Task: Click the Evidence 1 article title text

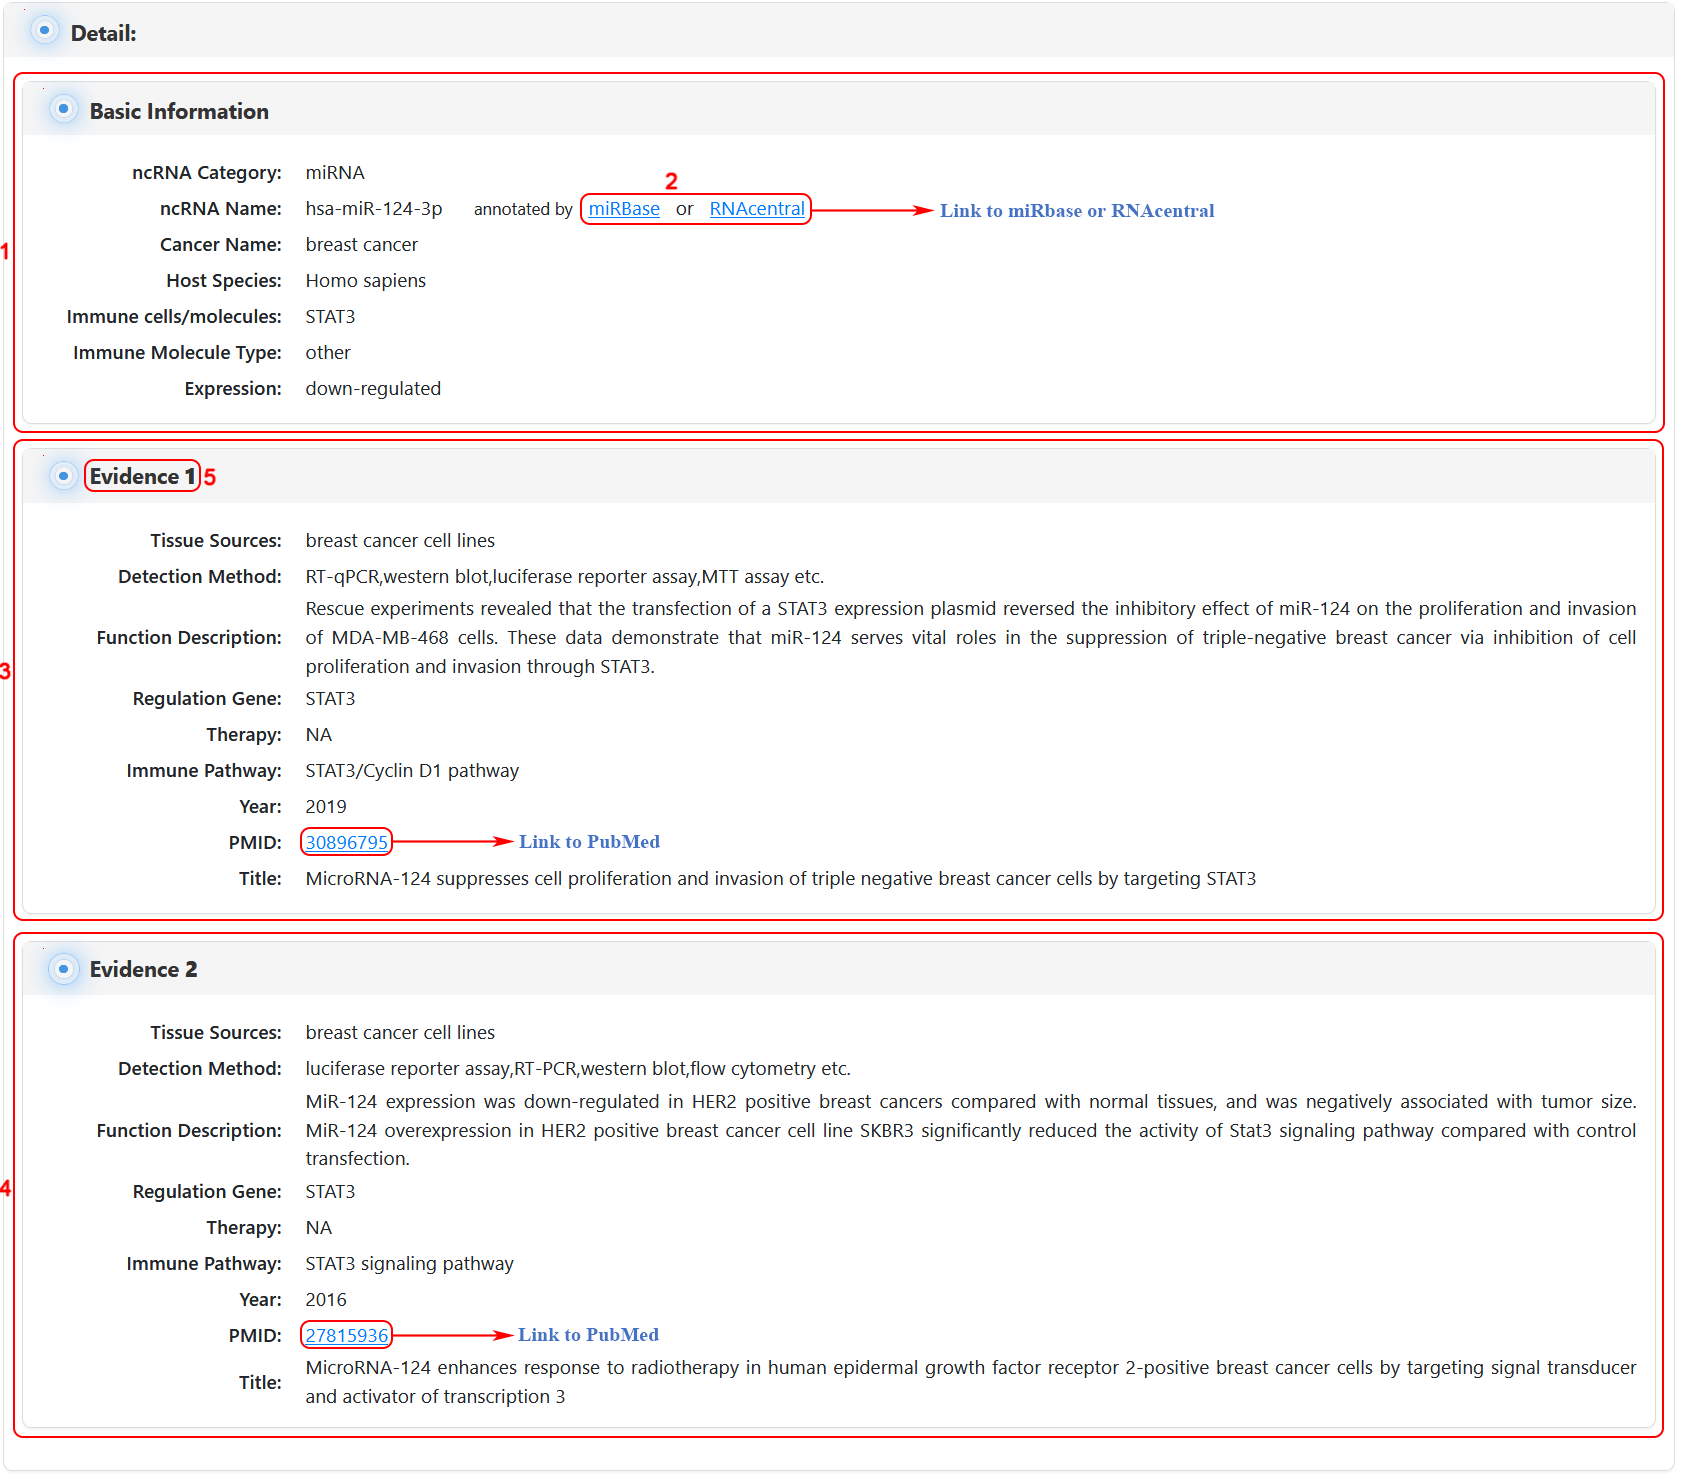Action: pyautogui.click(x=780, y=879)
